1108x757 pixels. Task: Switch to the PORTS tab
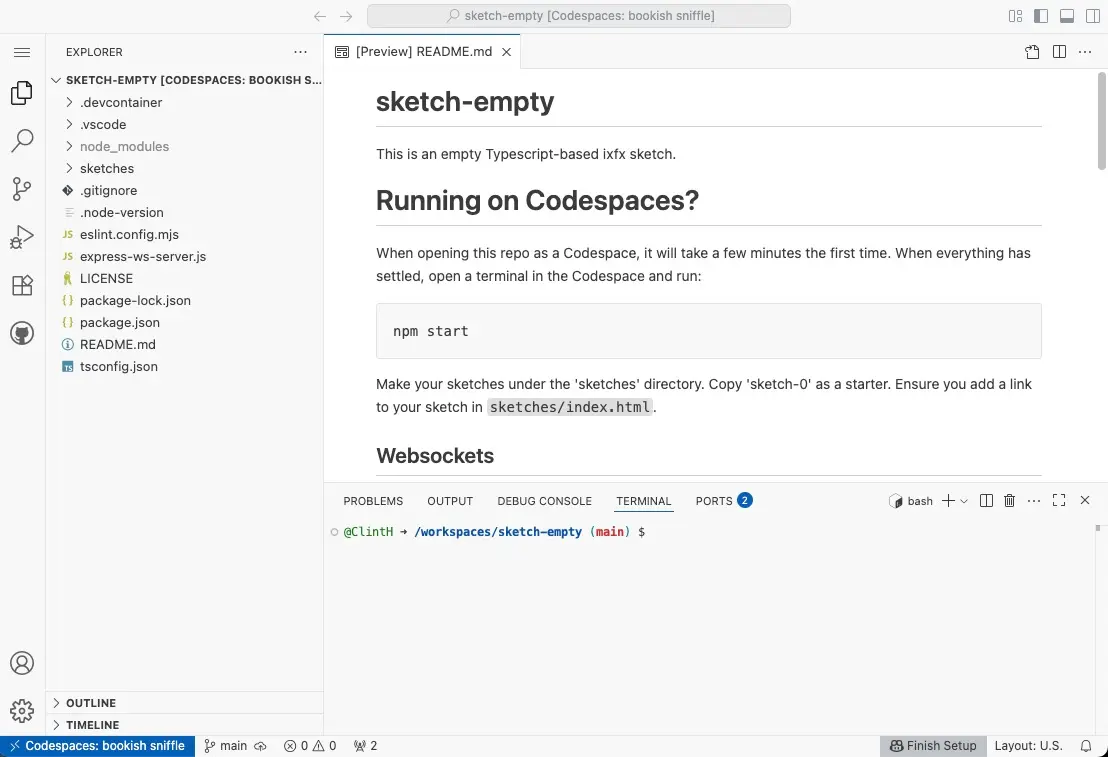[x=713, y=500]
